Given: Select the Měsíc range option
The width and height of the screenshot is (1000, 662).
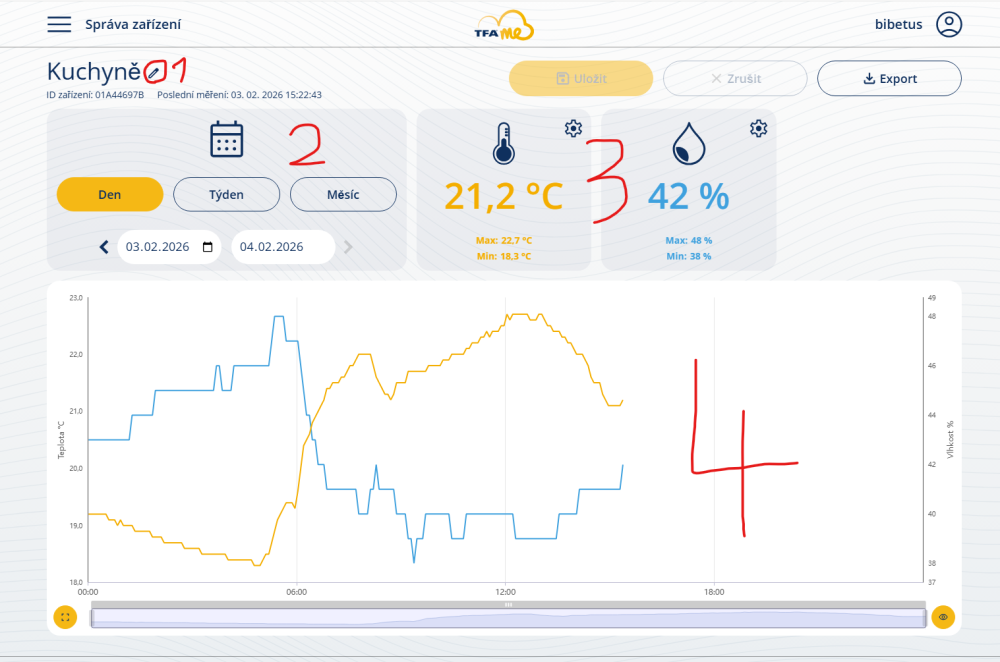Looking at the screenshot, I should pos(343,194).
